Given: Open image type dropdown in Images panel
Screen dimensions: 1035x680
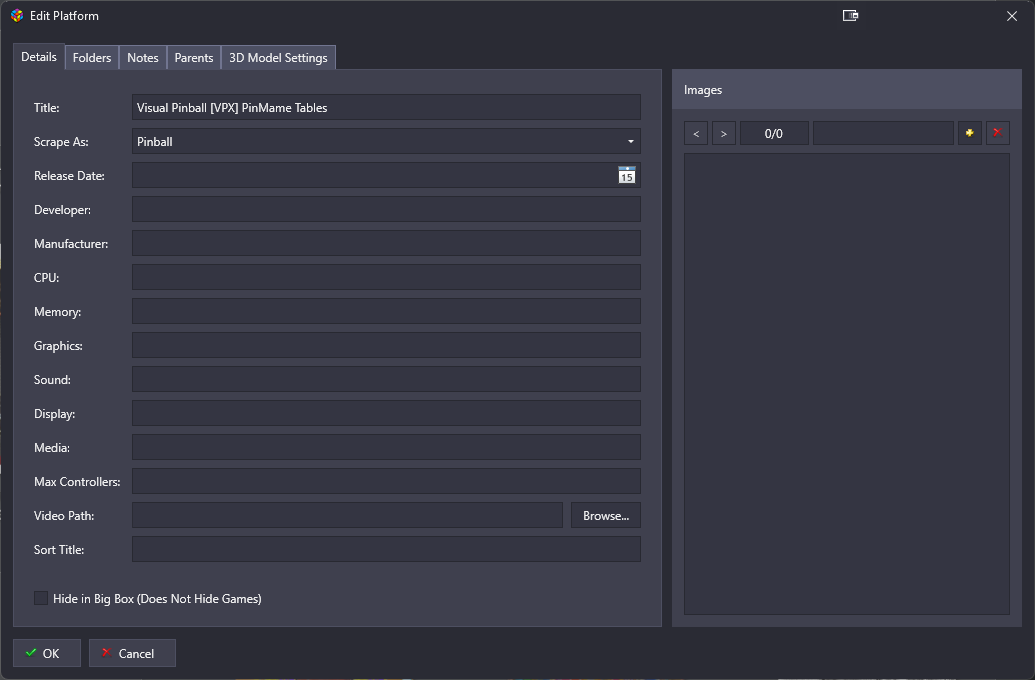Looking at the screenshot, I should 883,133.
